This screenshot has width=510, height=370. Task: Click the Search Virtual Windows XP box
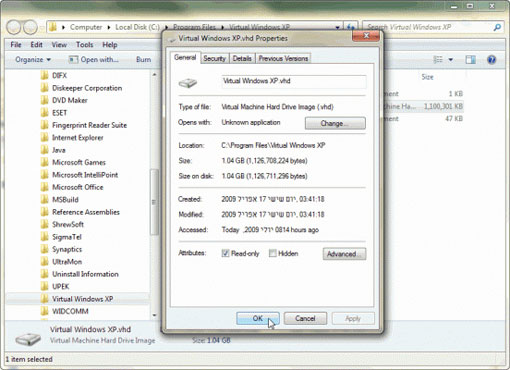tap(427, 27)
